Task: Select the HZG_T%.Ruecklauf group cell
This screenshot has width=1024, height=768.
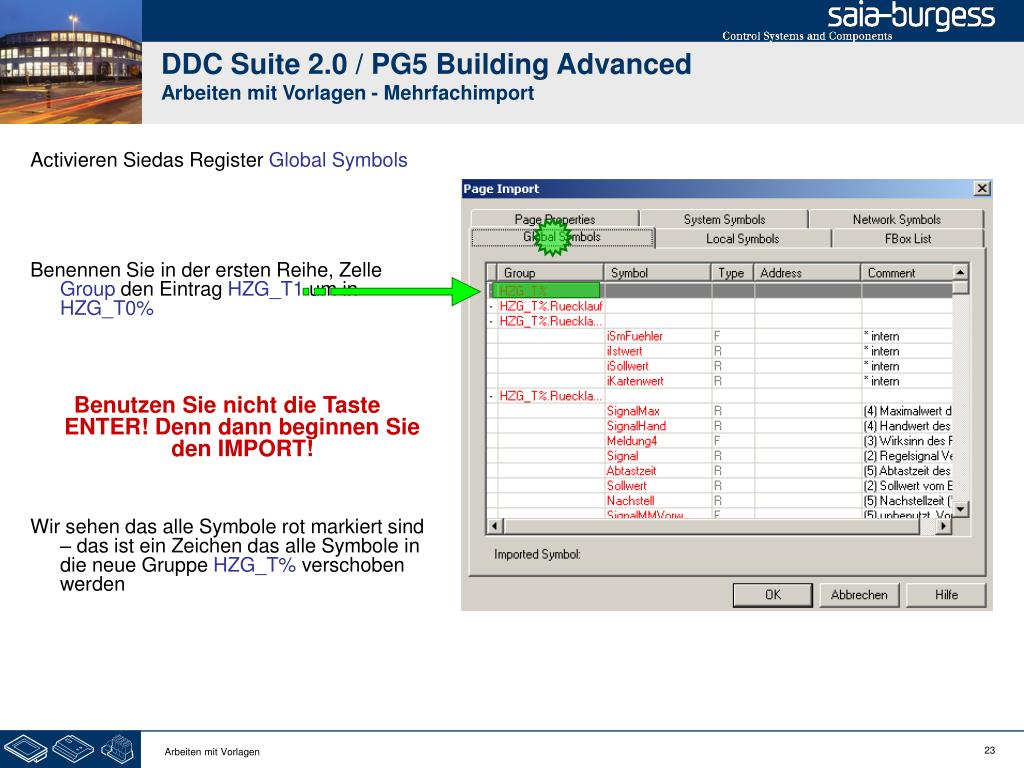Action: [551, 306]
